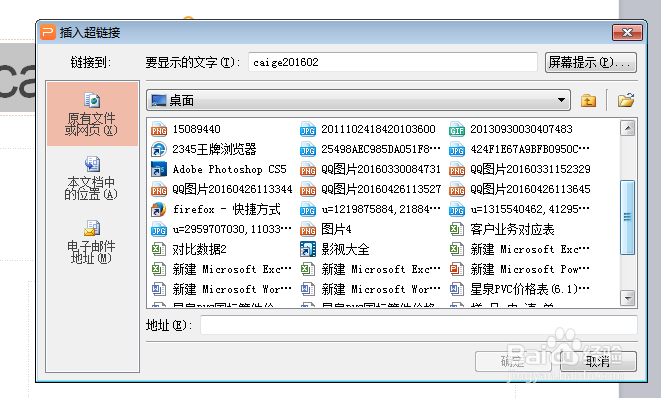The width and height of the screenshot is (661, 398).
Task: Select the 影视大全 icon
Action: coord(308,249)
